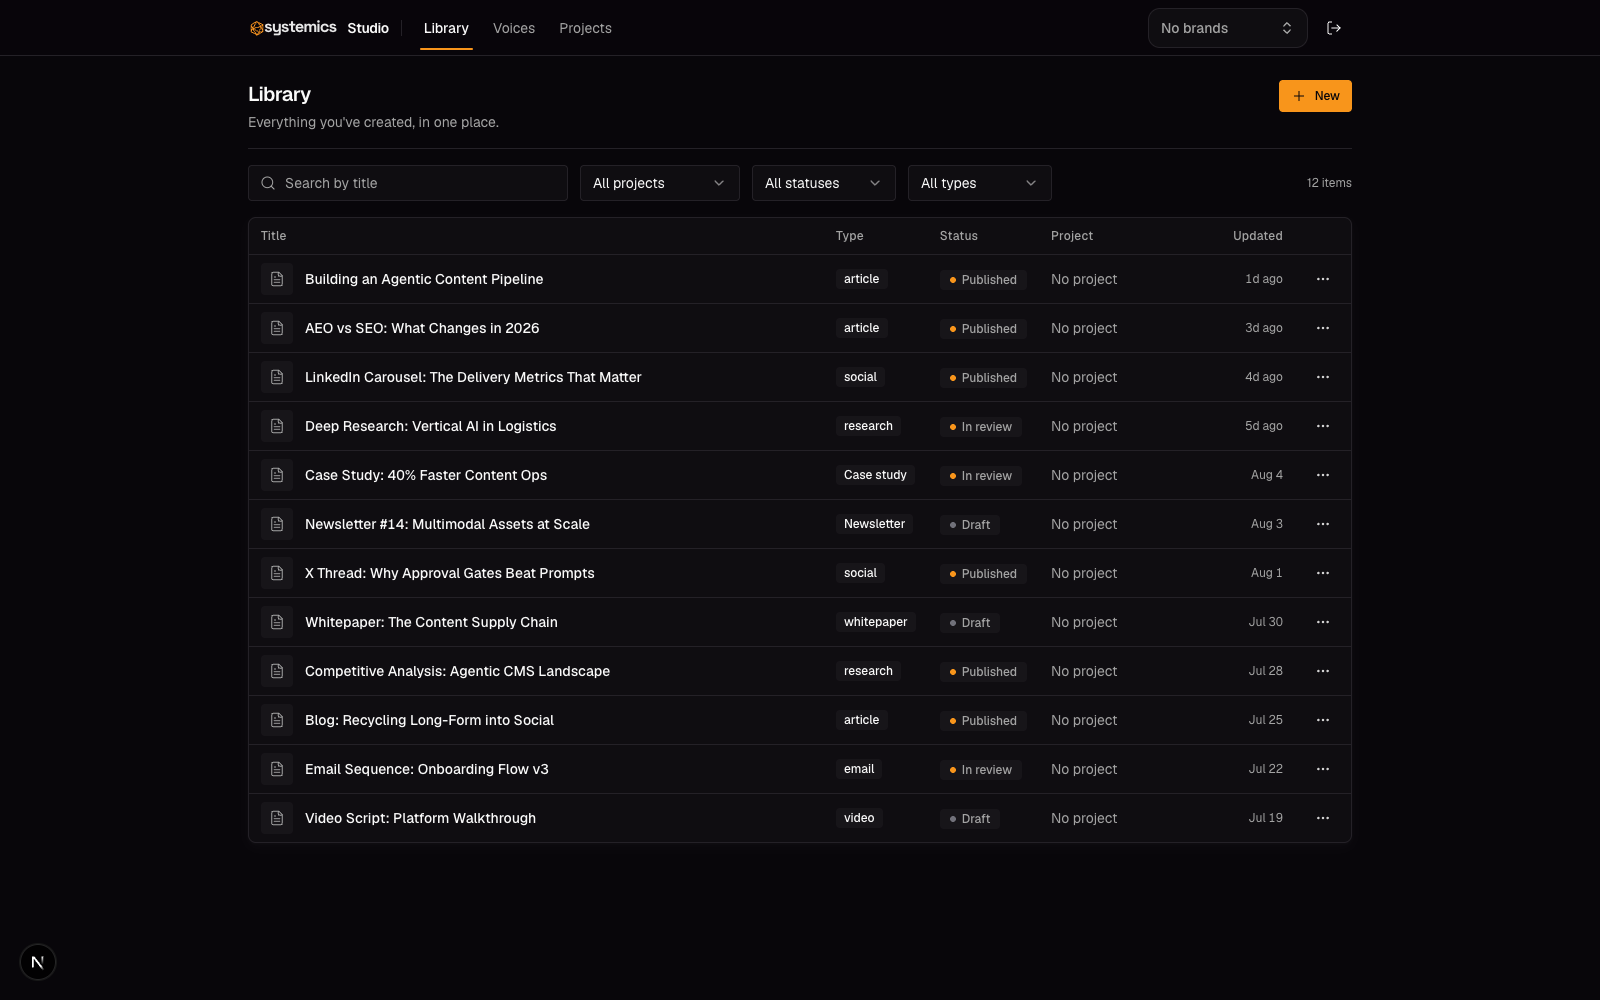Open the No brands selector
The image size is (1600, 1000).
pos(1228,28)
